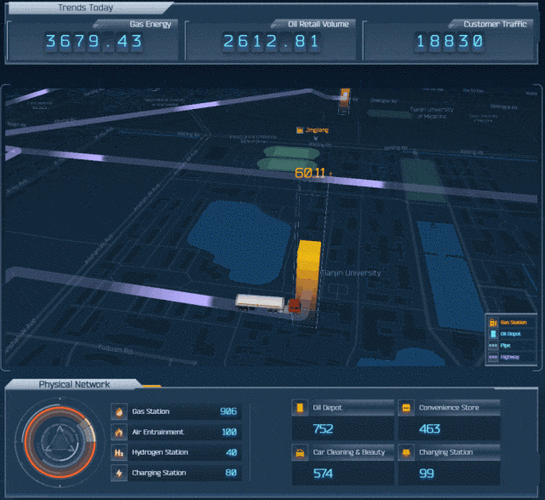Click the Customer Traffic counter panel
Image resolution: width=545 pixels, height=500 pixels.
point(448,40)
